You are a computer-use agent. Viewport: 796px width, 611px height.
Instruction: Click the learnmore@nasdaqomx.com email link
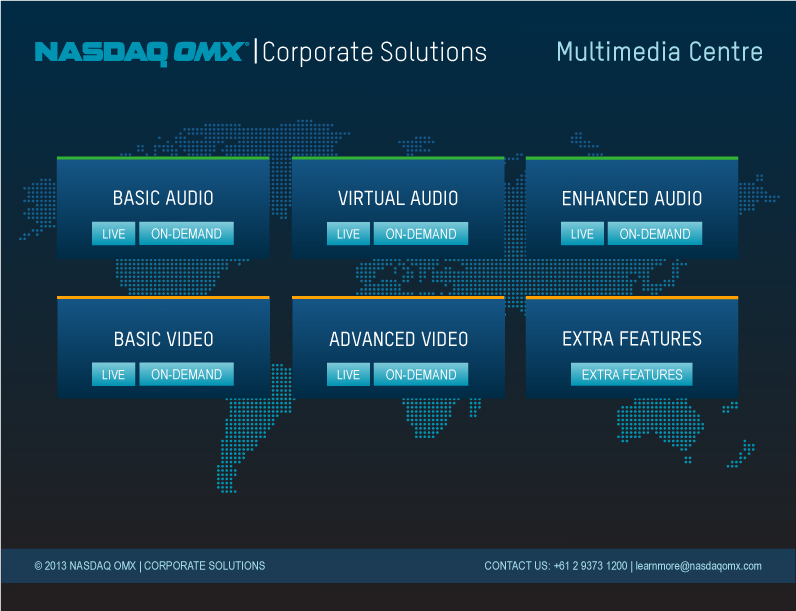[699, 566]
